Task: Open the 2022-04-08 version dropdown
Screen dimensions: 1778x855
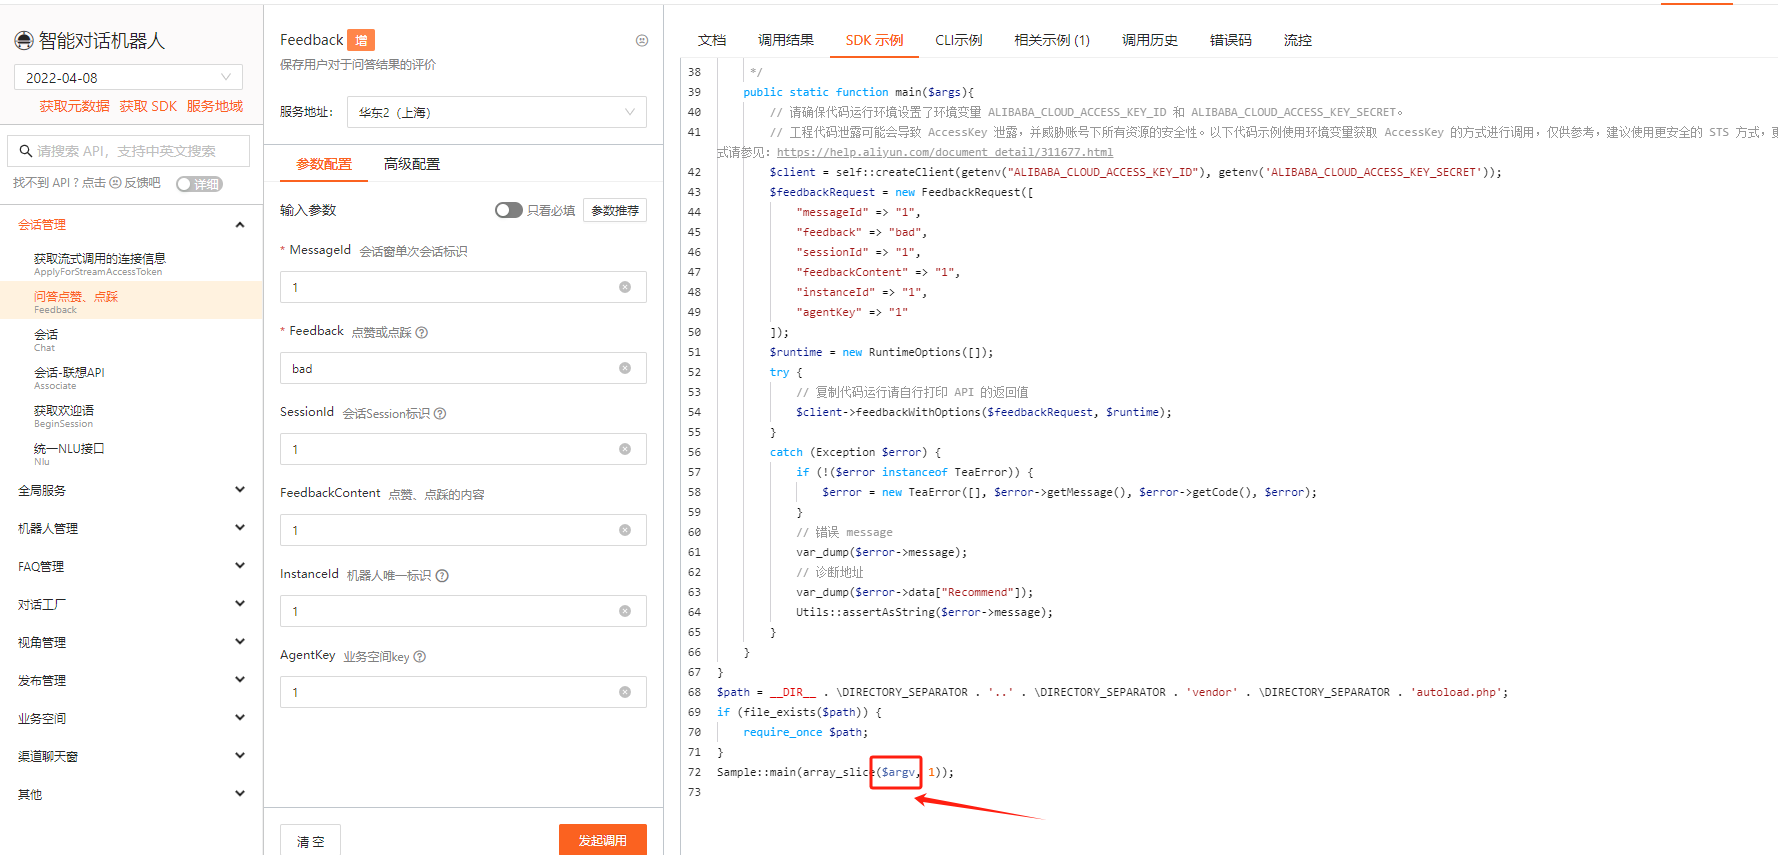Action: click(128, 77)
